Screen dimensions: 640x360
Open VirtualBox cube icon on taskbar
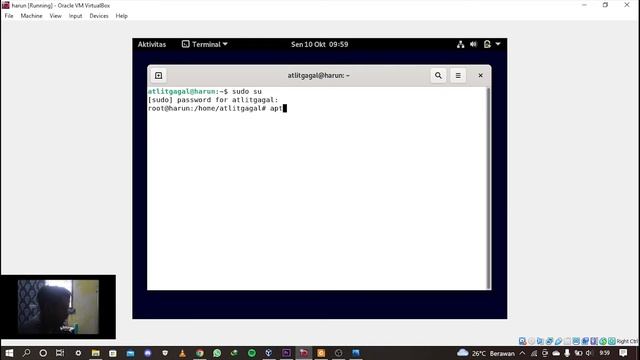click(x=269, y=353)
